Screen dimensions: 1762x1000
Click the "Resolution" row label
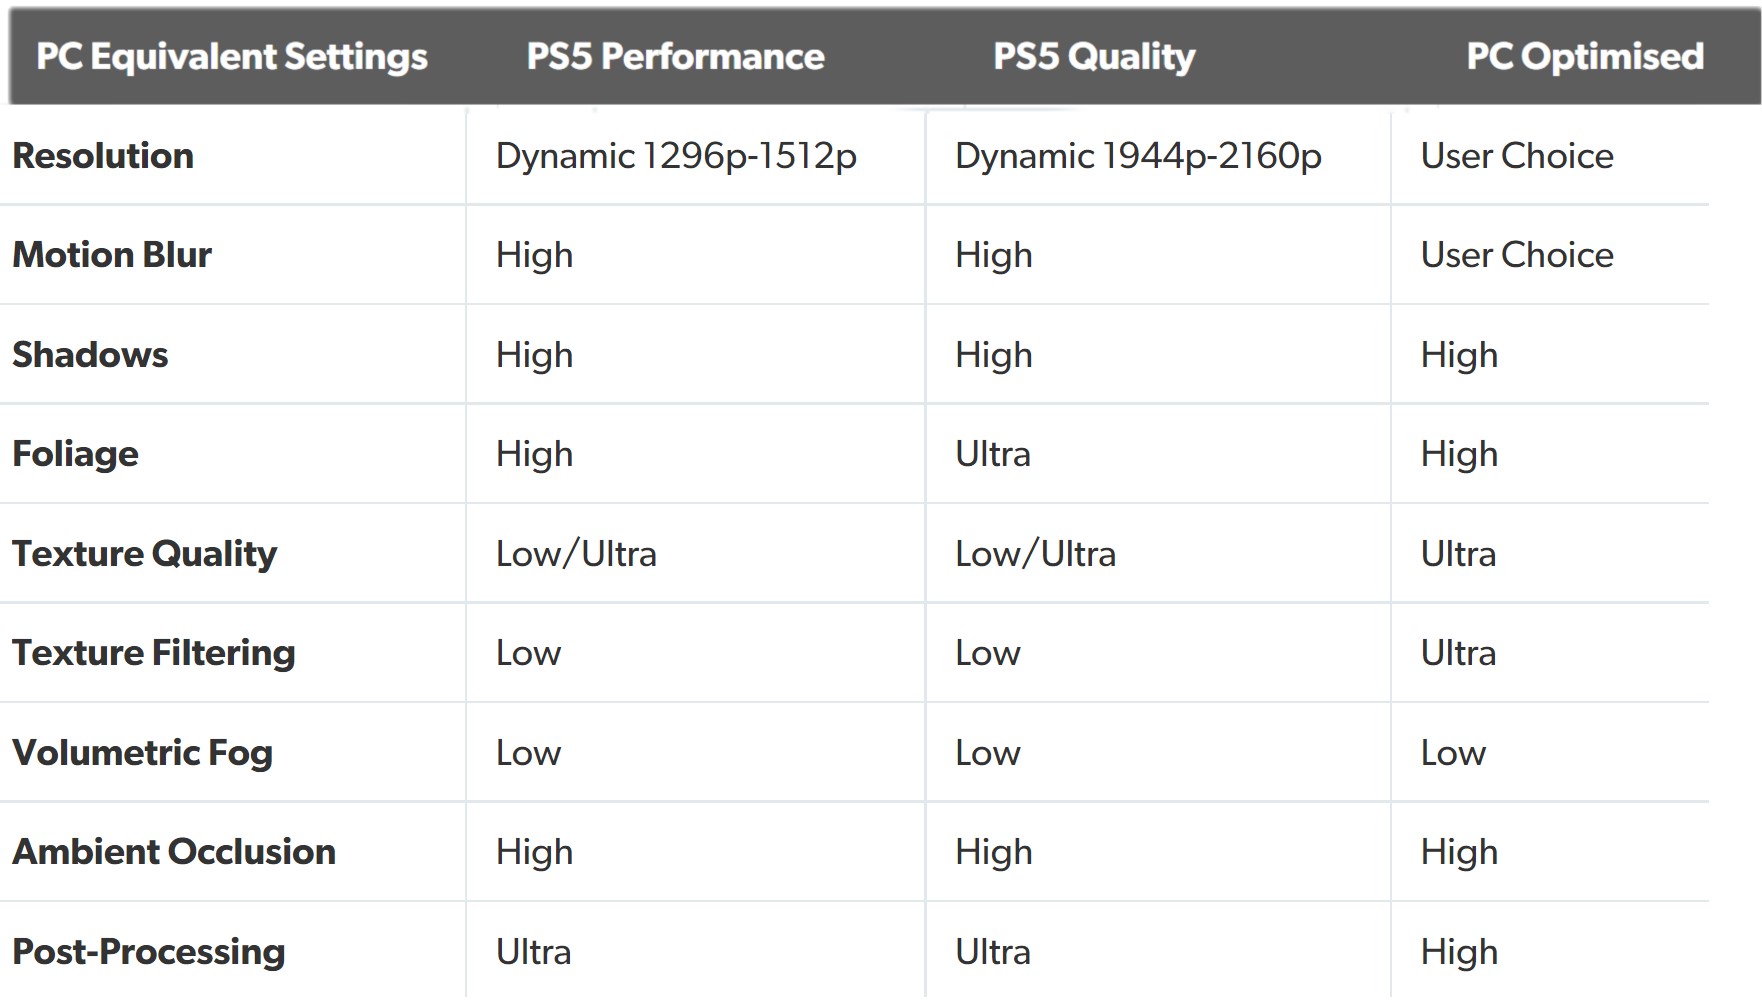tap(103, 156)
